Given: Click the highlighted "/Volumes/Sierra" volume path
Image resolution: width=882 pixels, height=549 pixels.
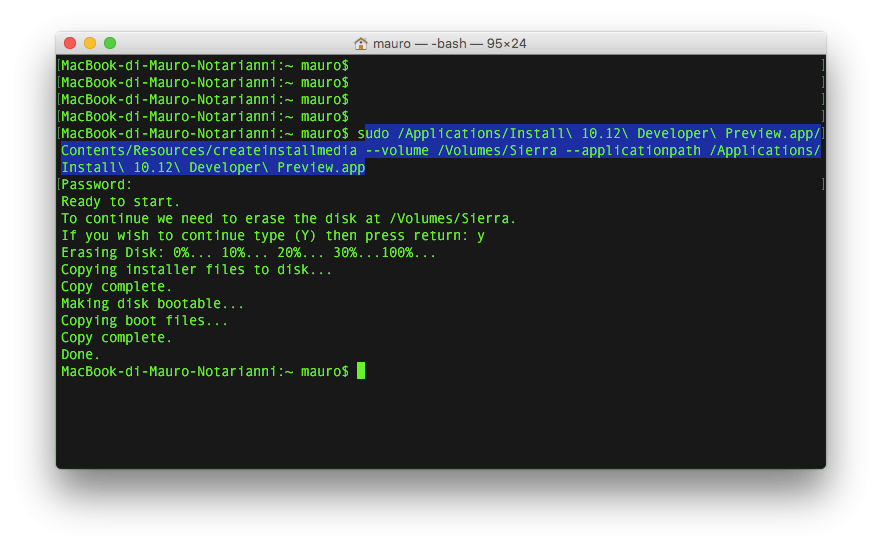Looking at the screenshot, I should point(498,150).
